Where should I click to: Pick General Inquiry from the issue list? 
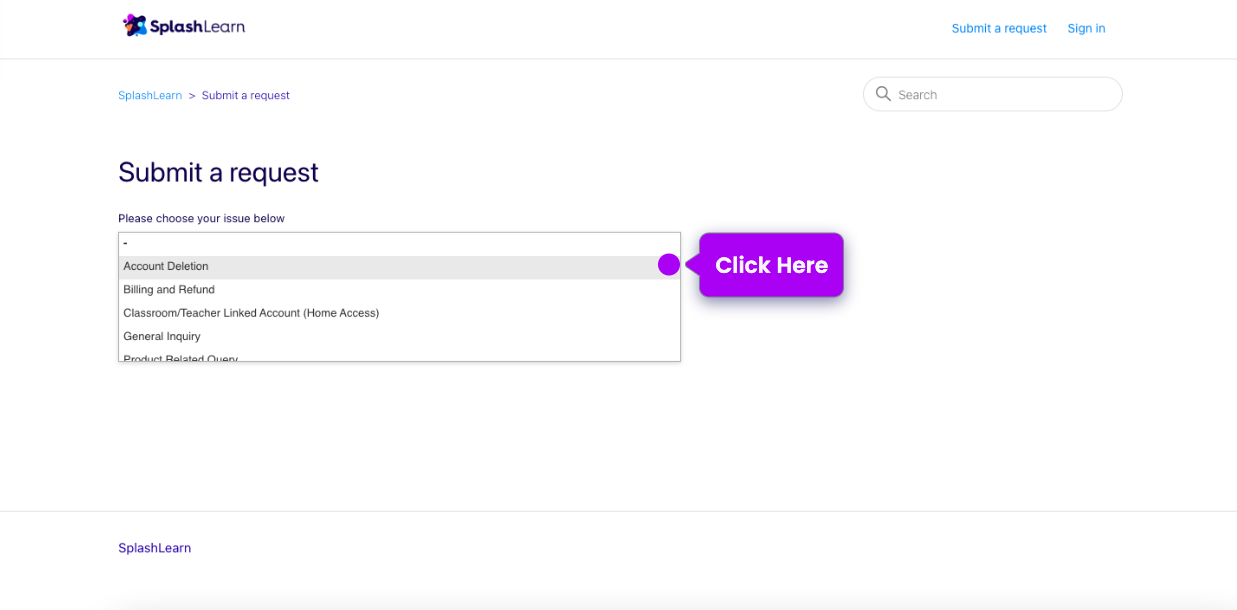162,337
